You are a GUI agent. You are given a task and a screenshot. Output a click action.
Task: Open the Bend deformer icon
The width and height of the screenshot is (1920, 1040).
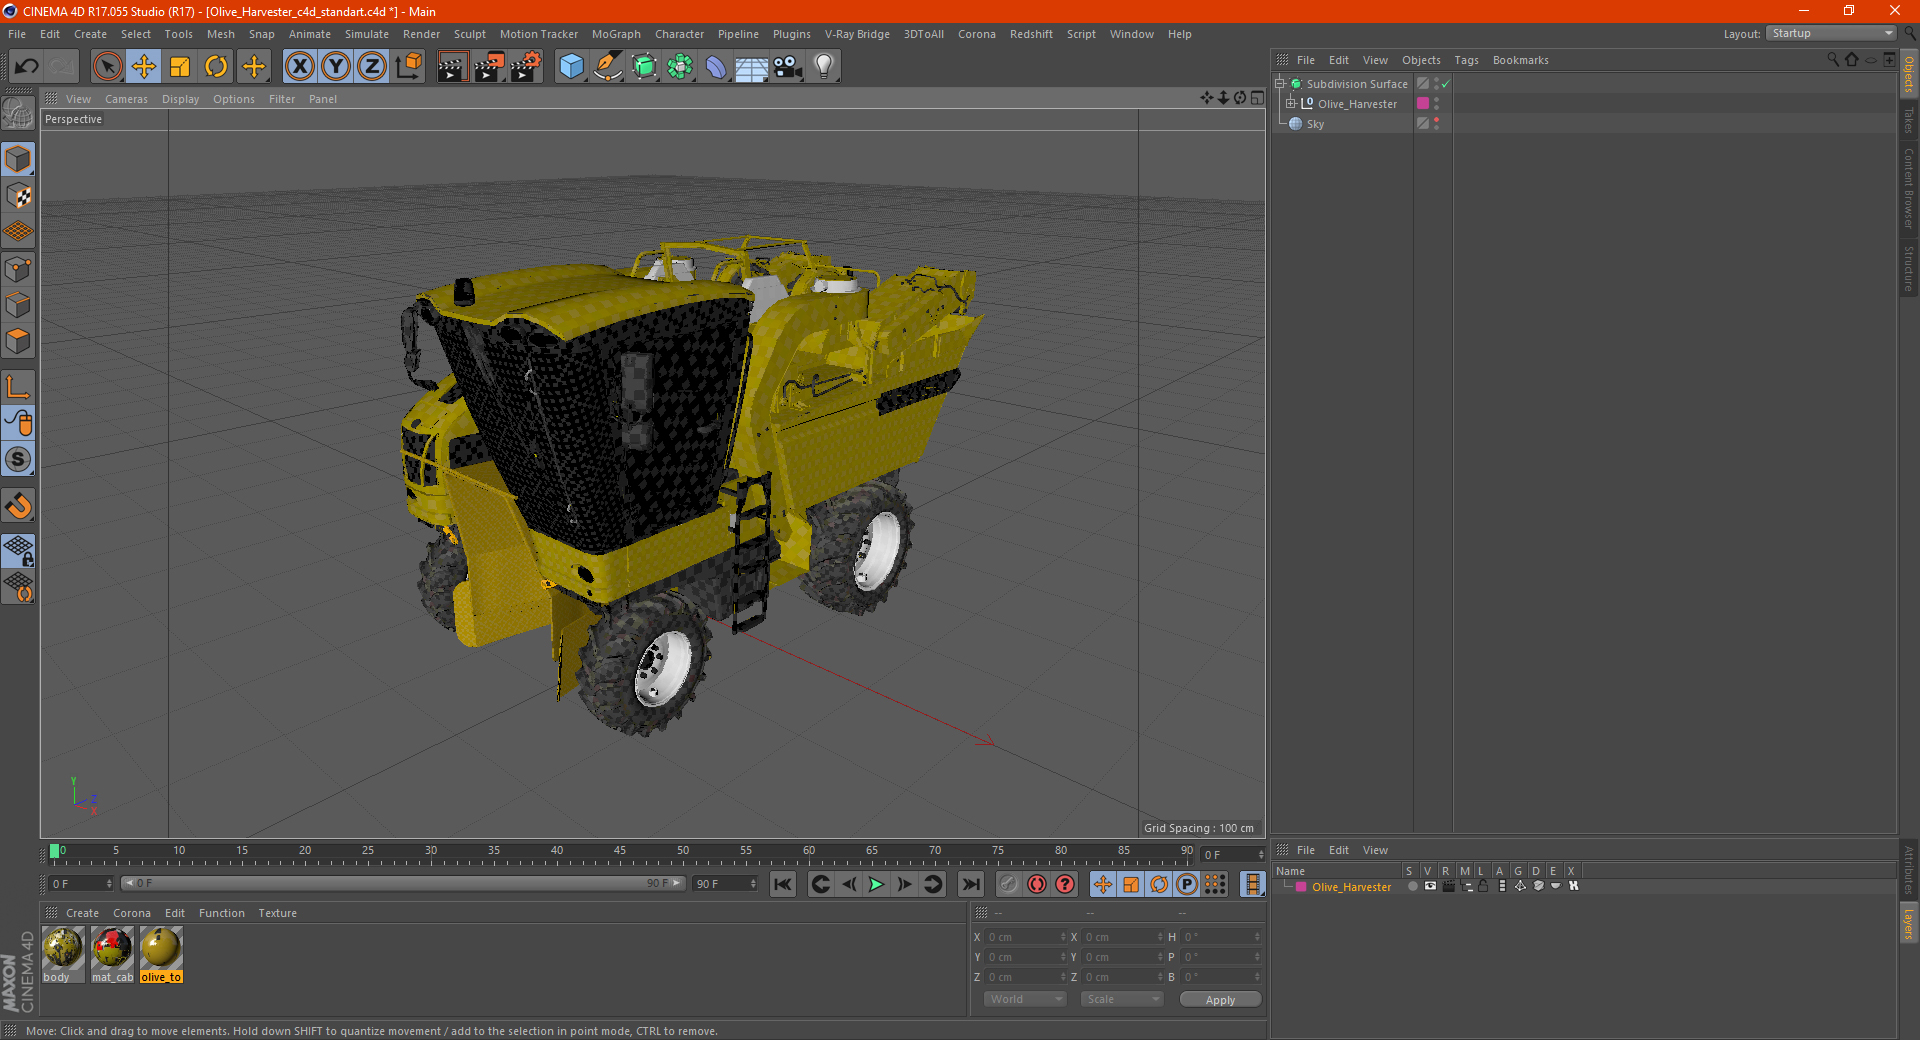716,67
